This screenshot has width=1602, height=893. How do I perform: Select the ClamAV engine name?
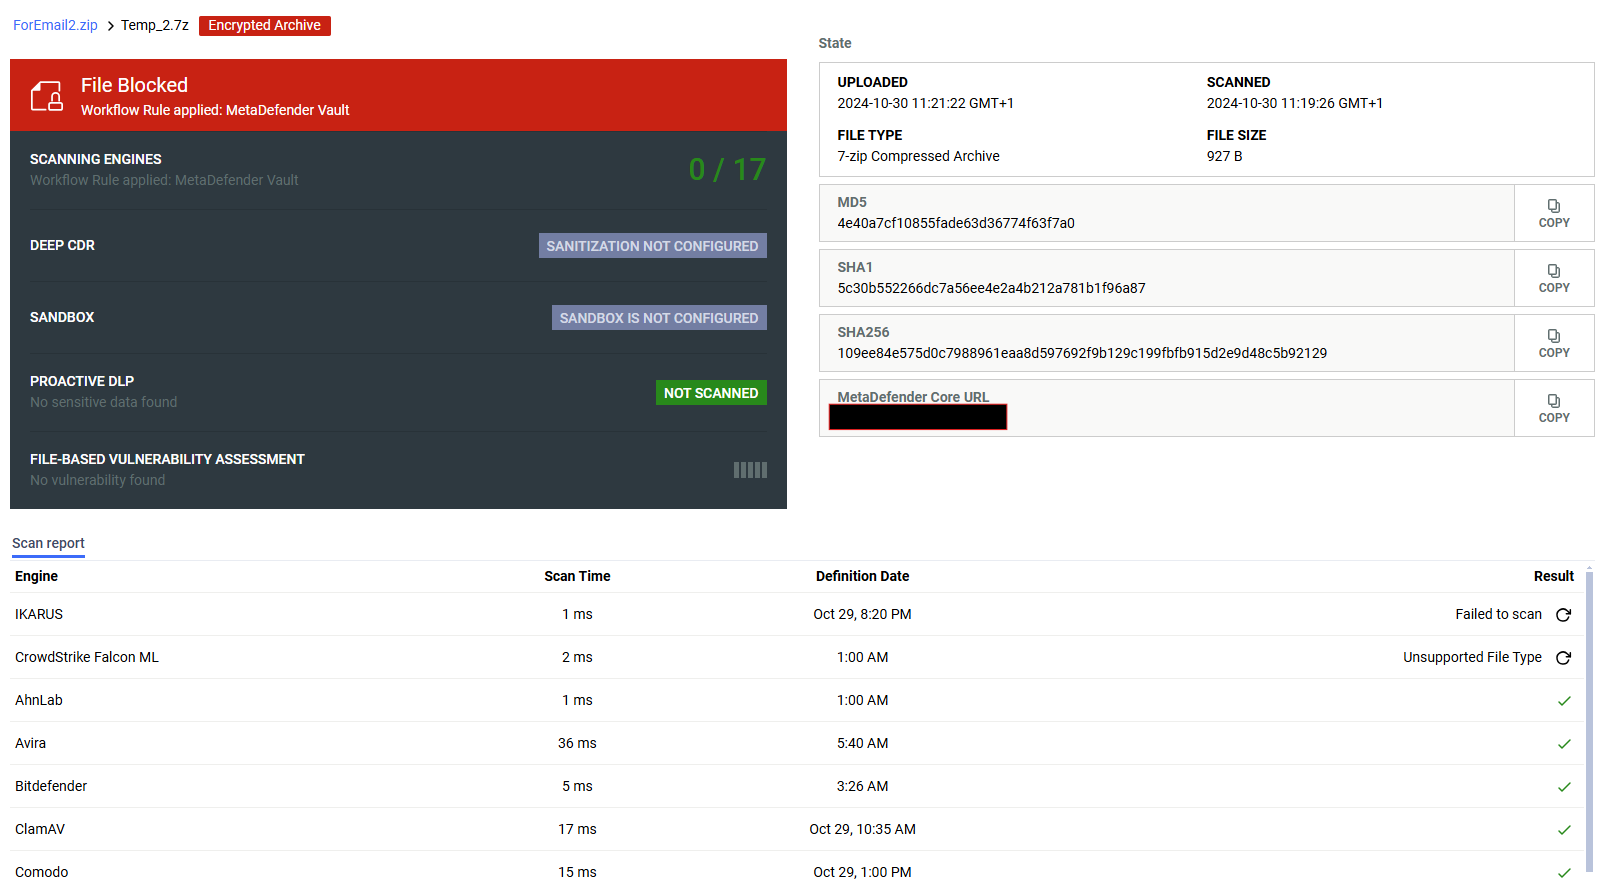pos(40,829)
